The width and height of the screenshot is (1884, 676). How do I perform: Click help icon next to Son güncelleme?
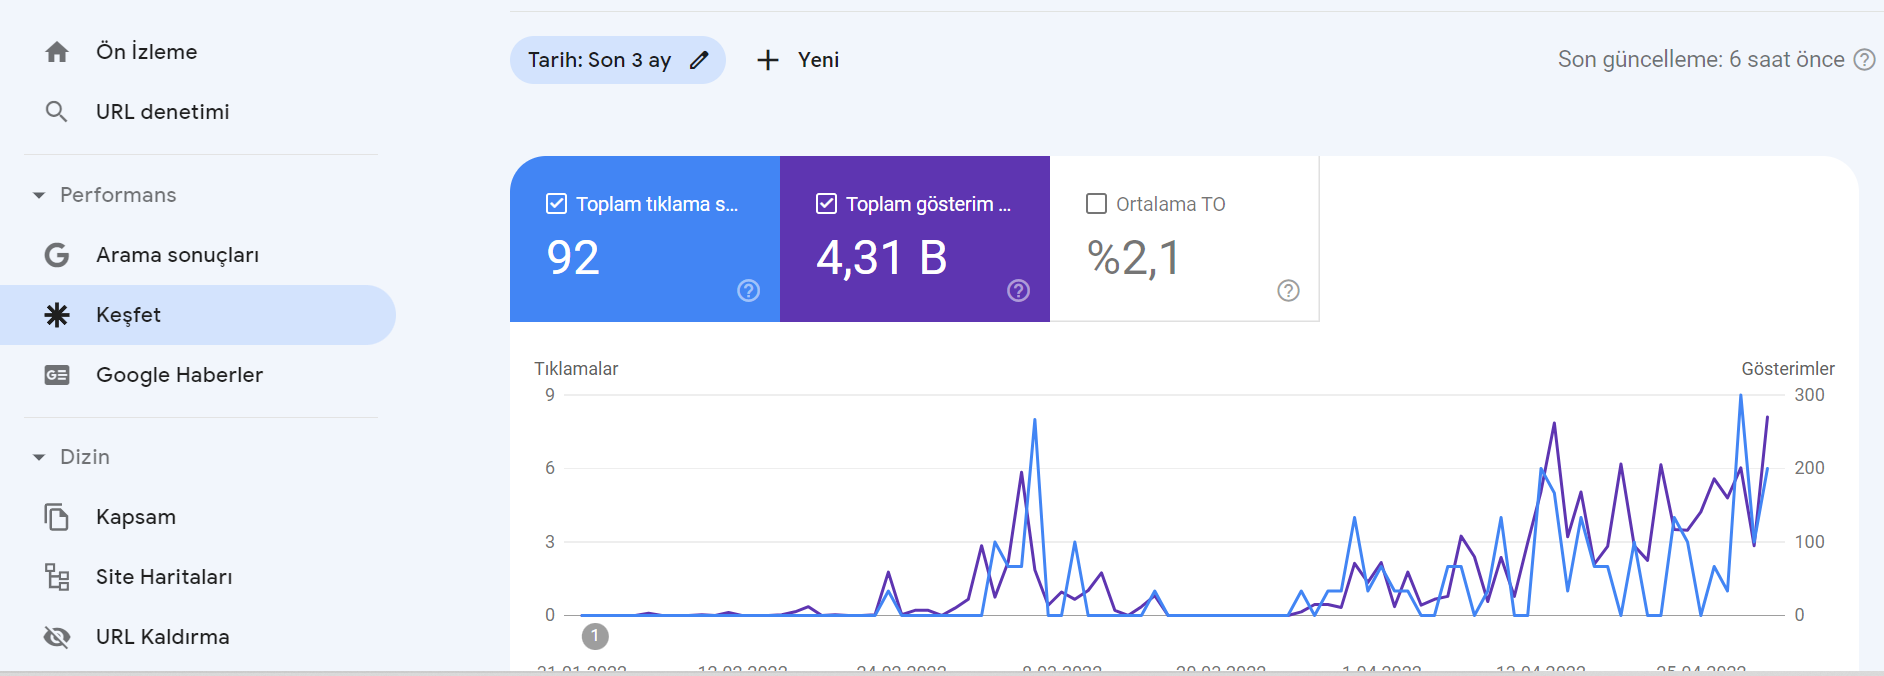point(1864,60)
